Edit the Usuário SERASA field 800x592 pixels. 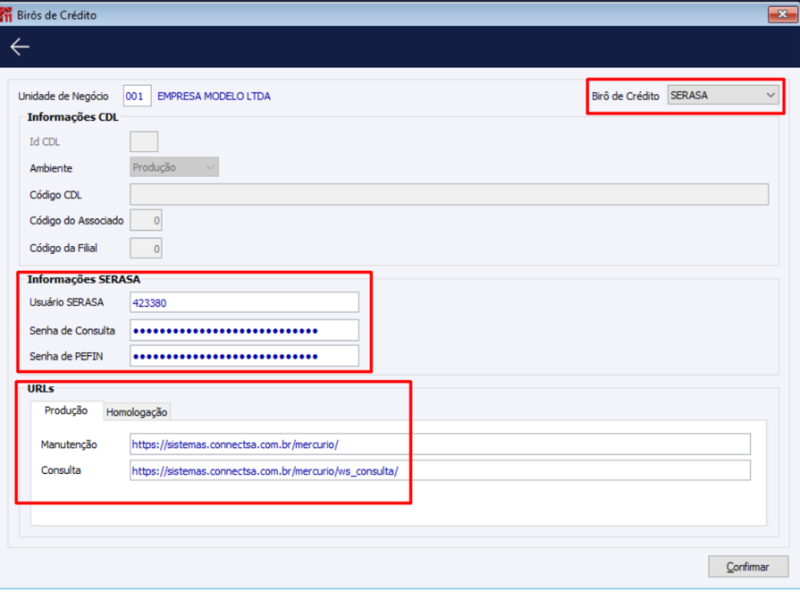pos(244,303)
